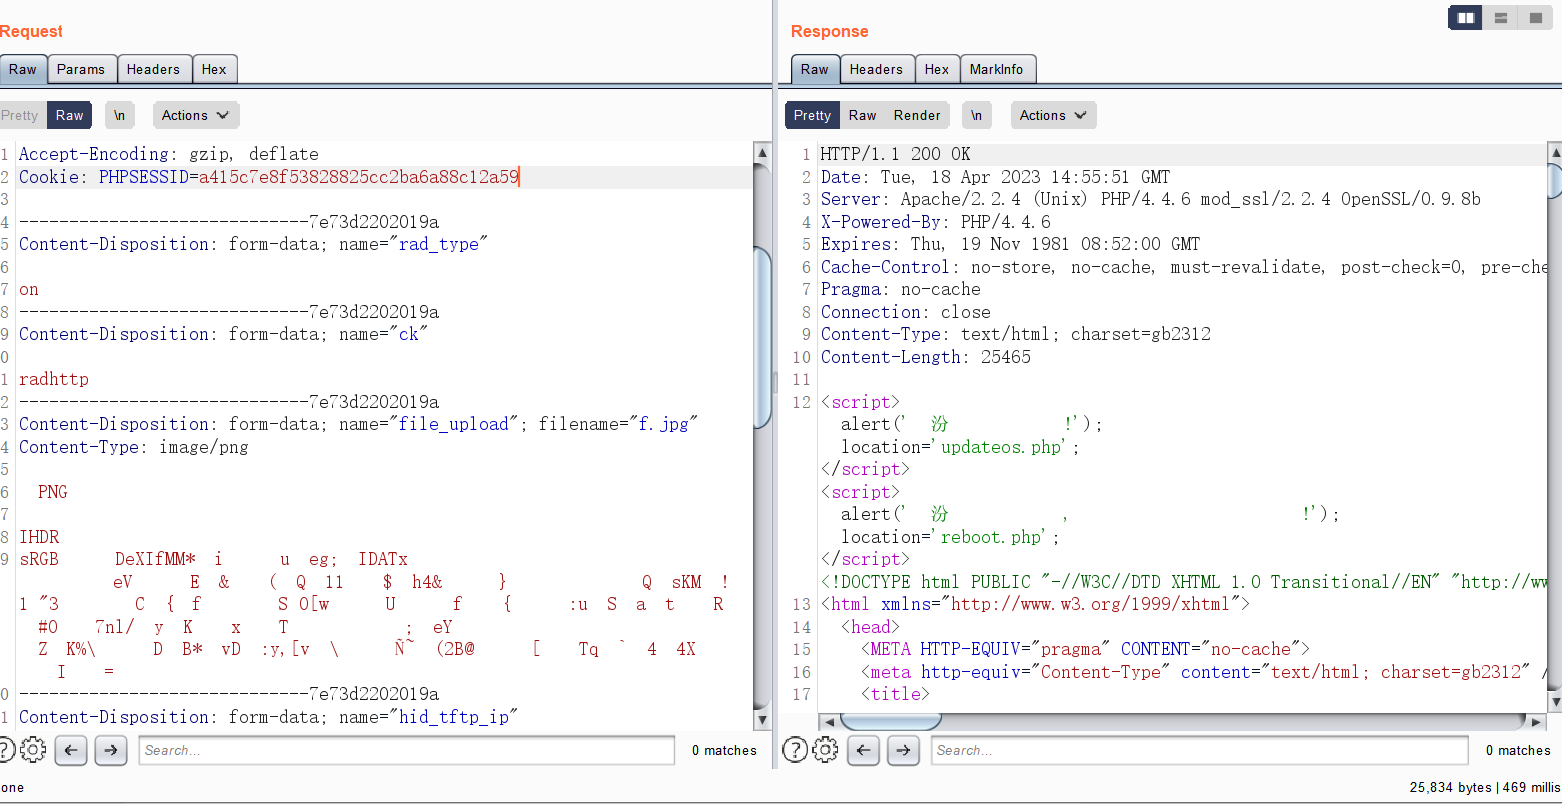
Task: Open Actions dropdown in Response panel
Action: pos(1054,115)
